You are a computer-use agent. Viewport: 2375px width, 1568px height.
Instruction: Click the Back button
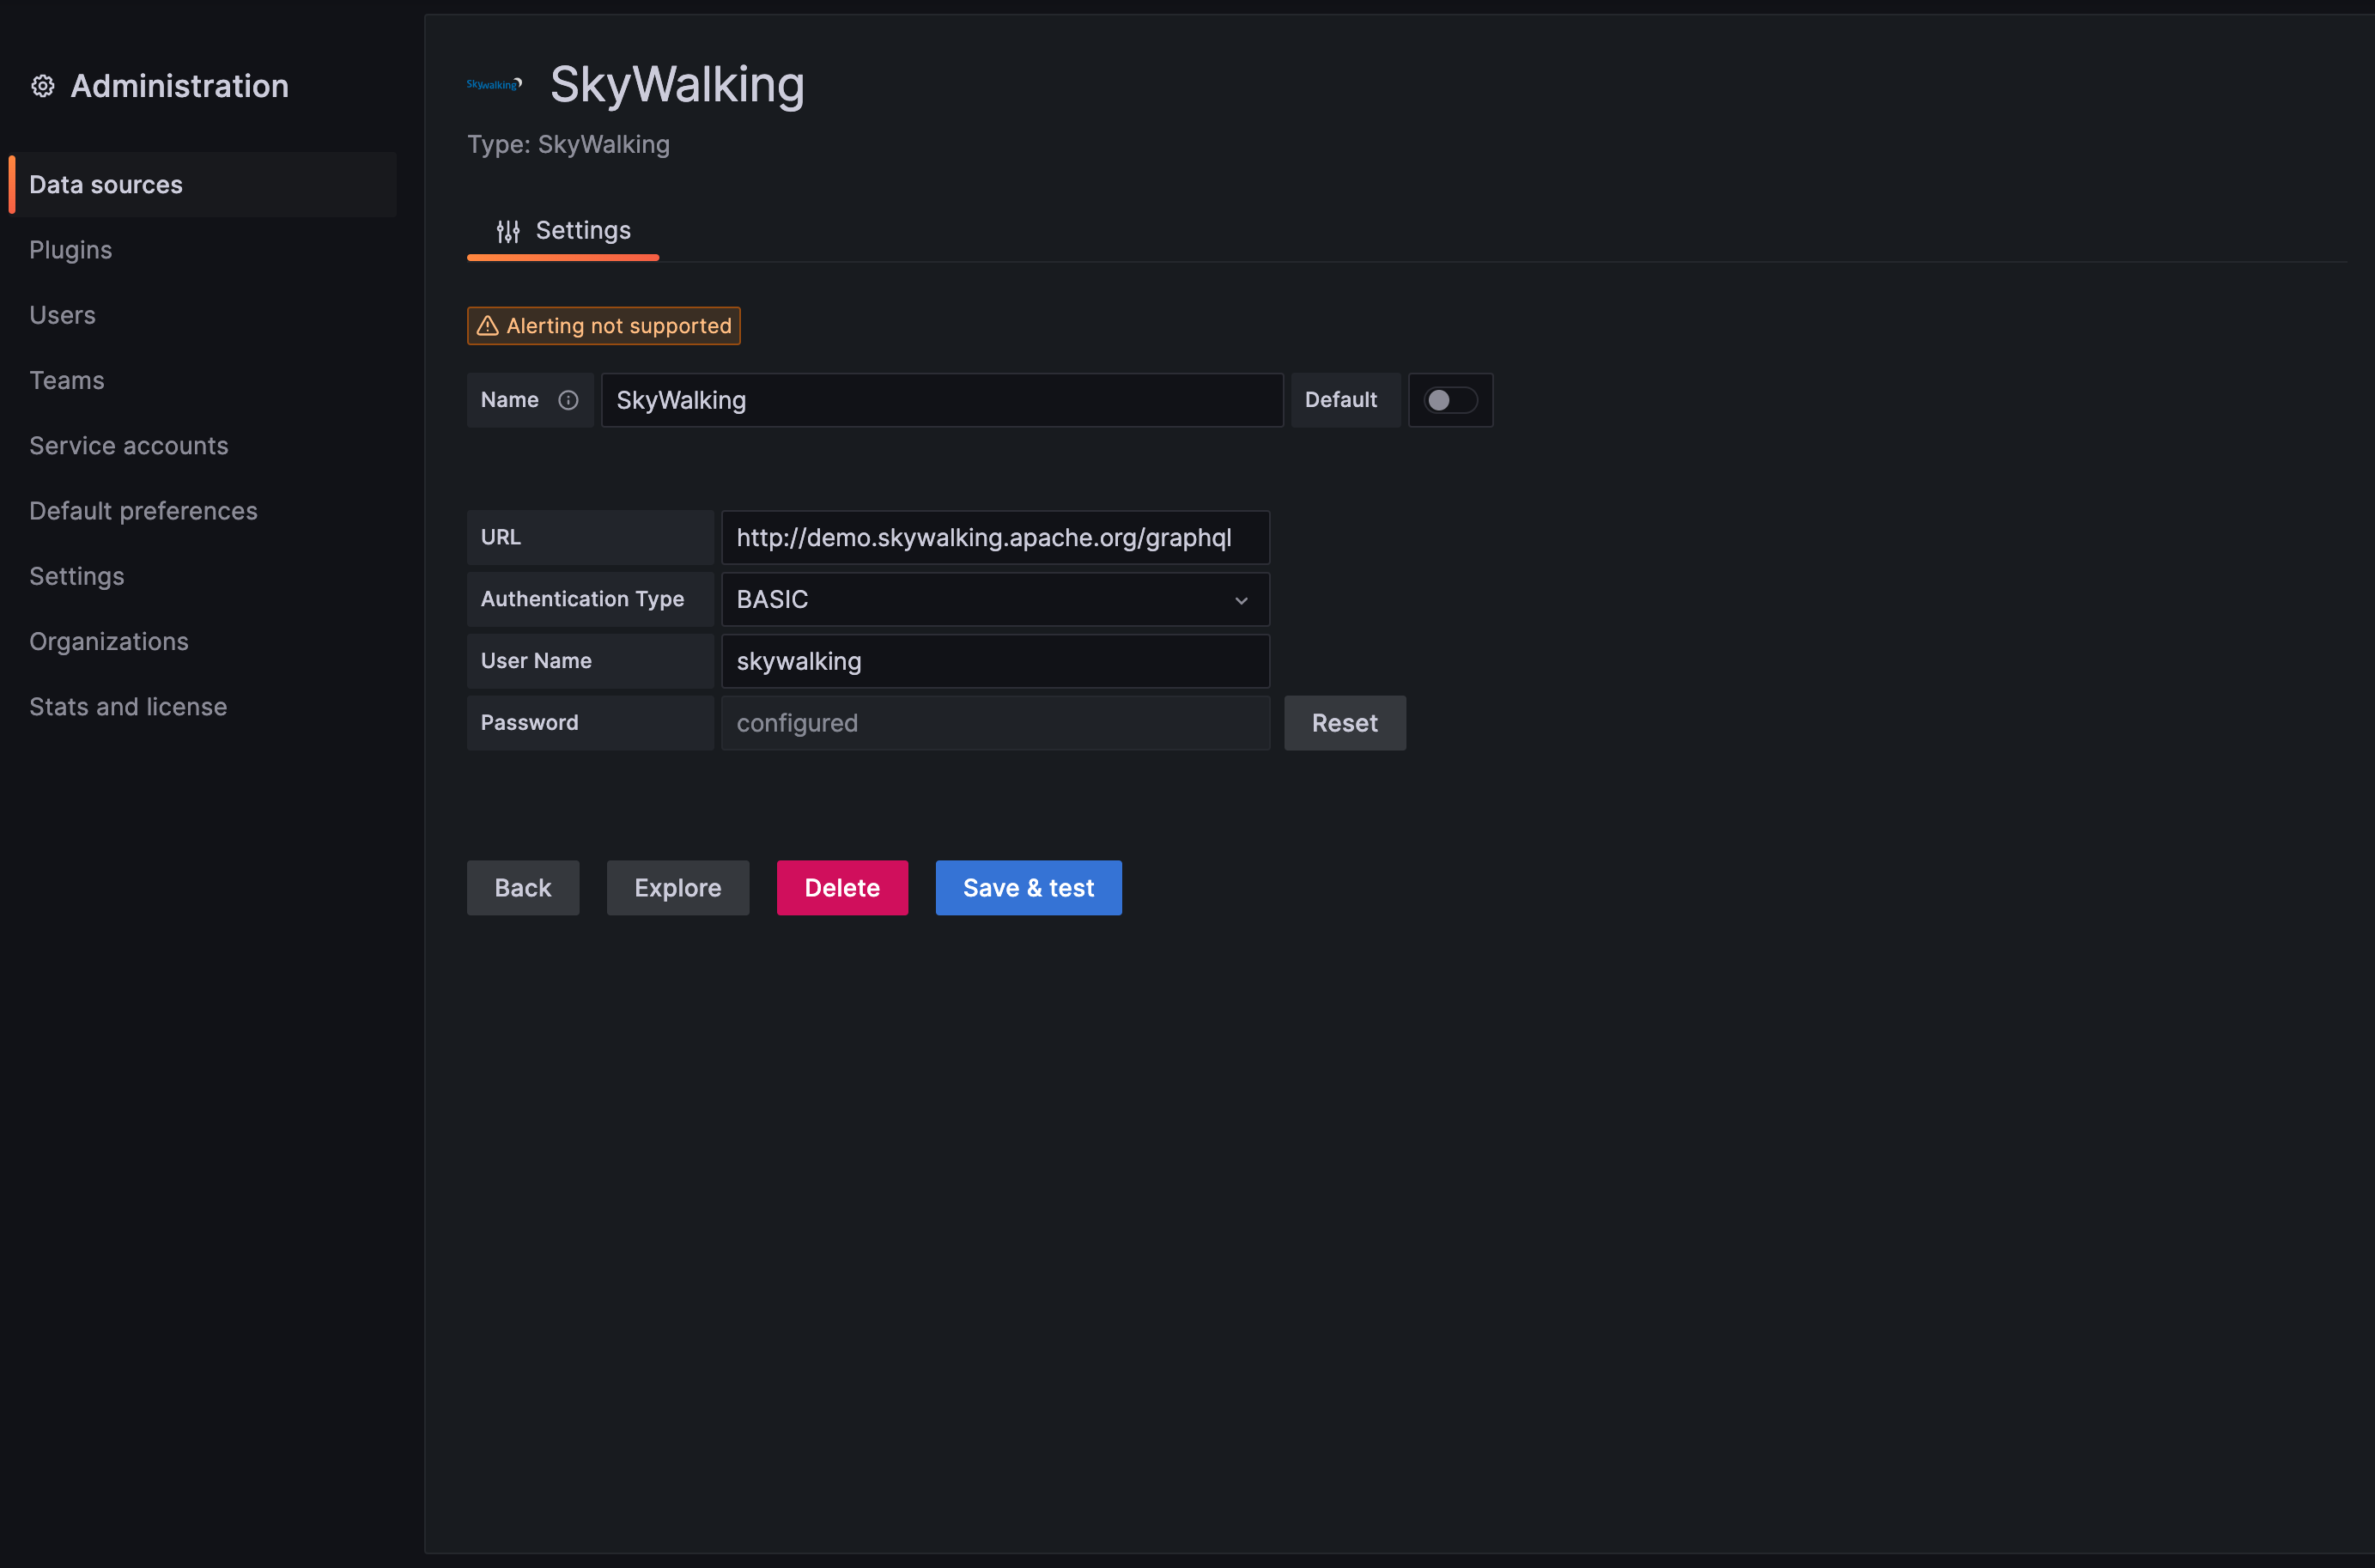click(x=523, y=888)
